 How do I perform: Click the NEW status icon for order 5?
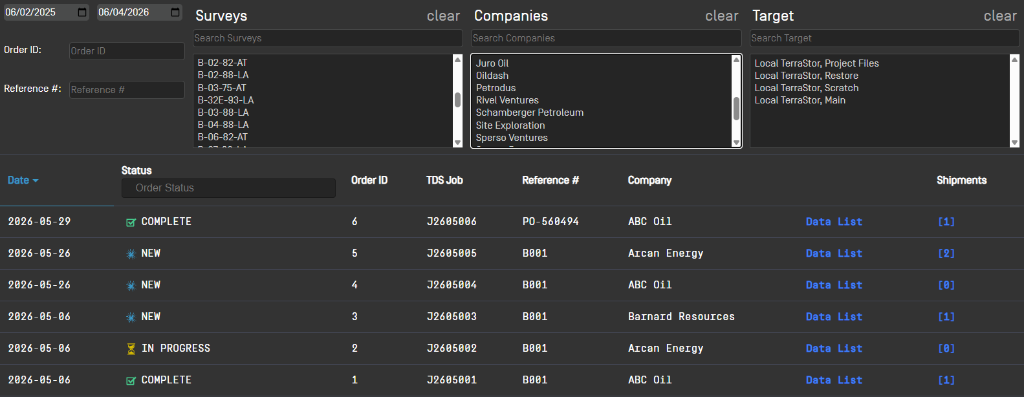(131, 253)
